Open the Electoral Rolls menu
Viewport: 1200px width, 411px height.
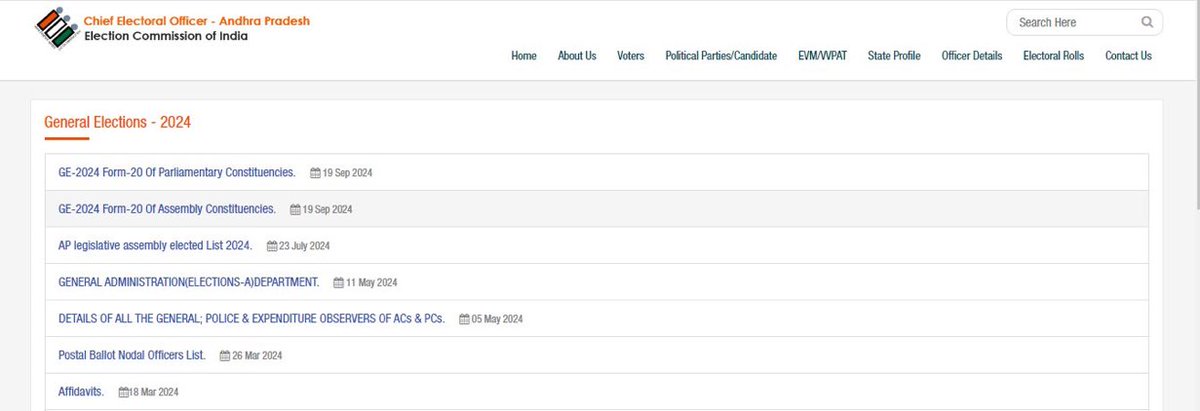pyautogui.click(x=1053, y=56)
